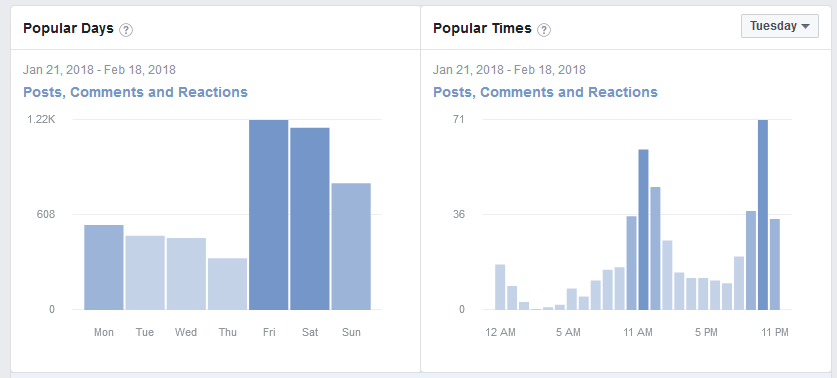Click the tallest bar near 11 PM
The image size is (837, 378).
(x=763, y=215)
